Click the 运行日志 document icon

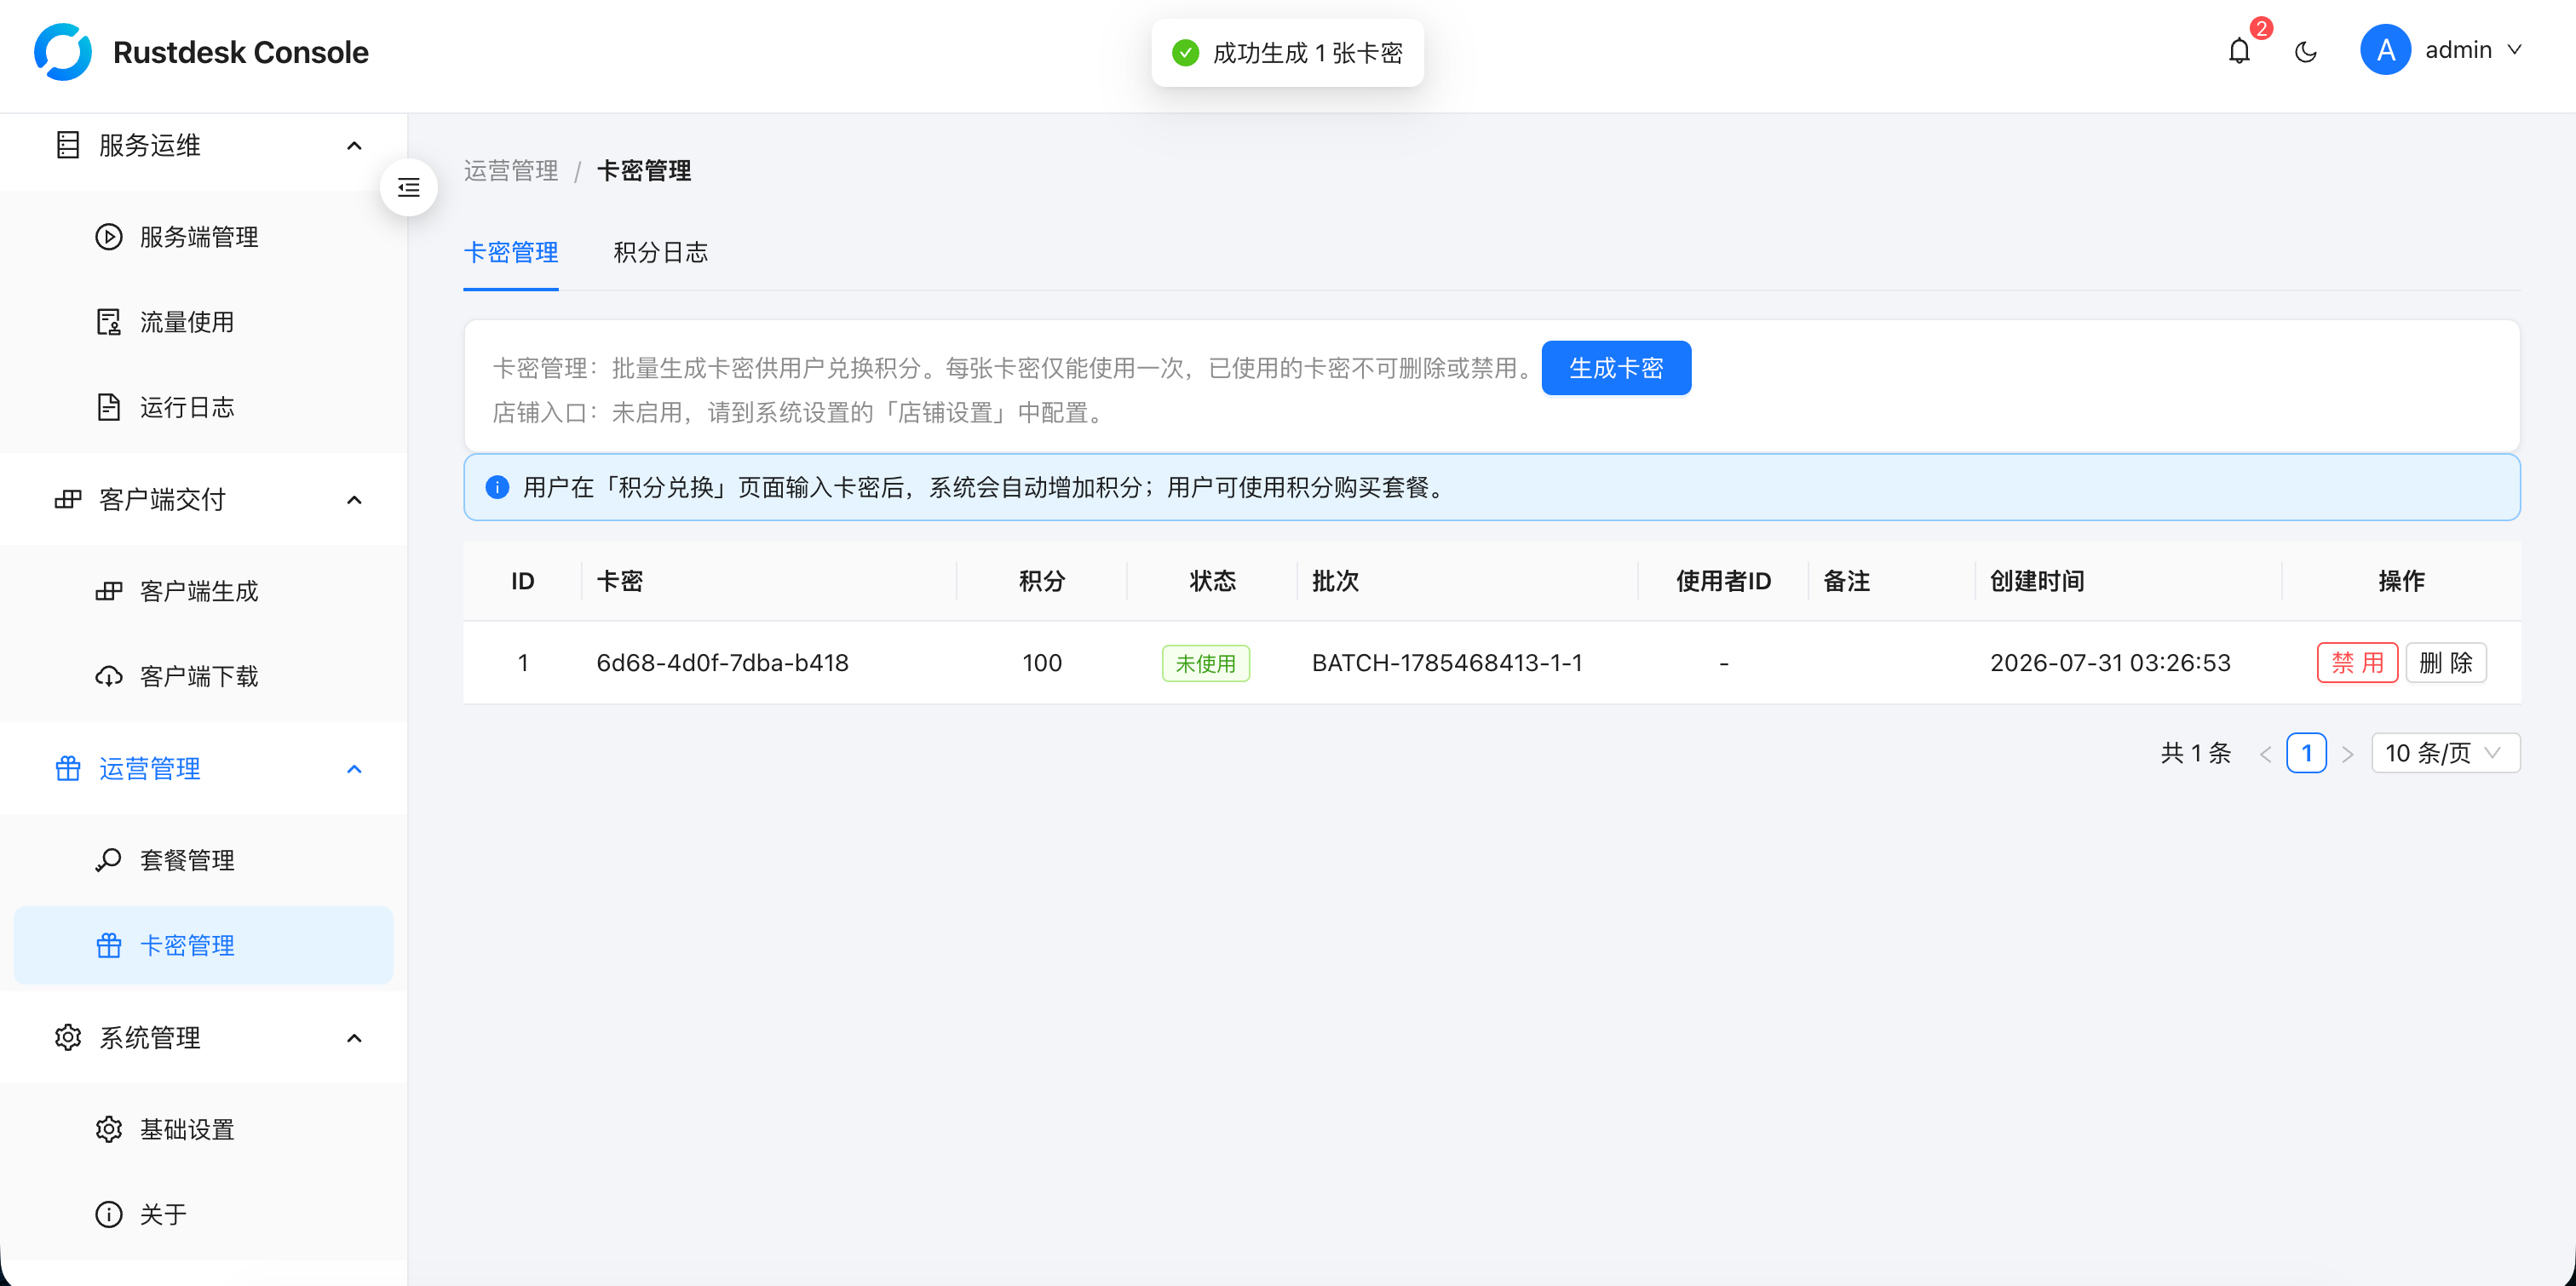pos(108,407)
